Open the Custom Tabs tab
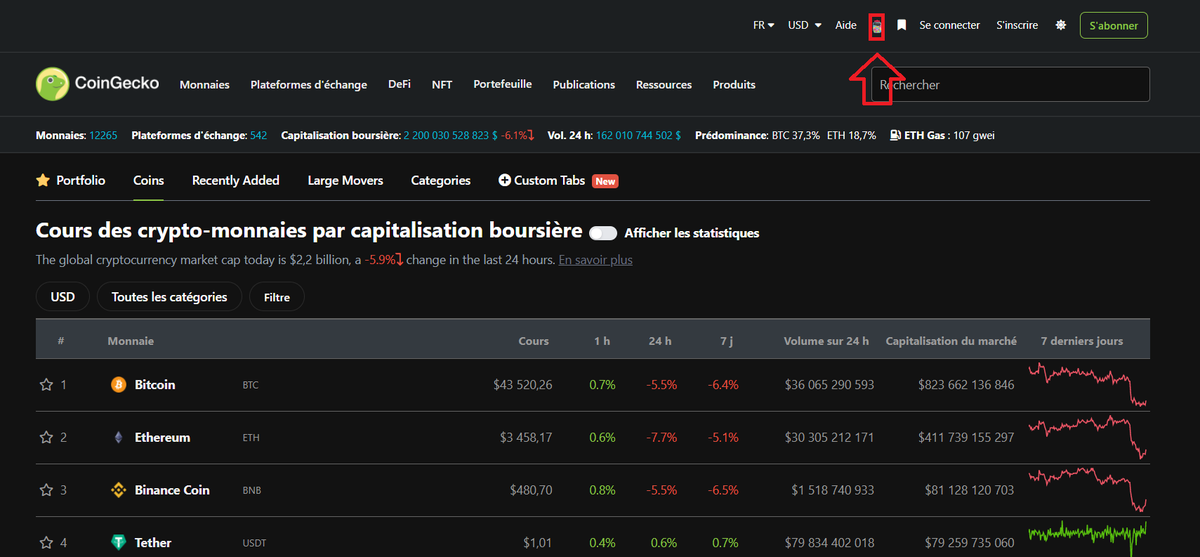Screen dimensions: 1200x557 pos(558,181)
